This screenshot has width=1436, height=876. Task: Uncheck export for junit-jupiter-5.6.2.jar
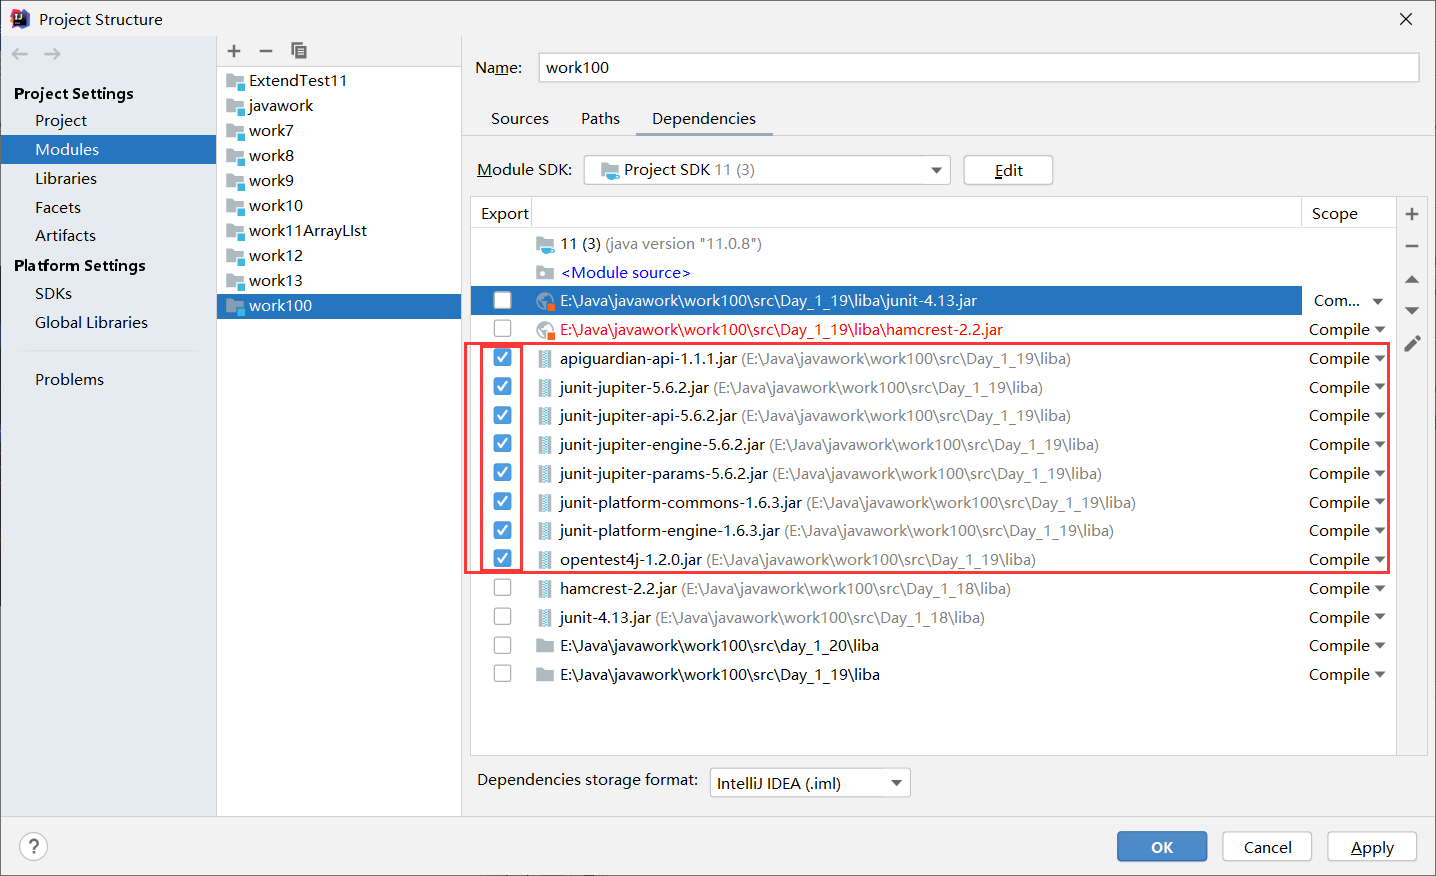[x=502, y=387]
